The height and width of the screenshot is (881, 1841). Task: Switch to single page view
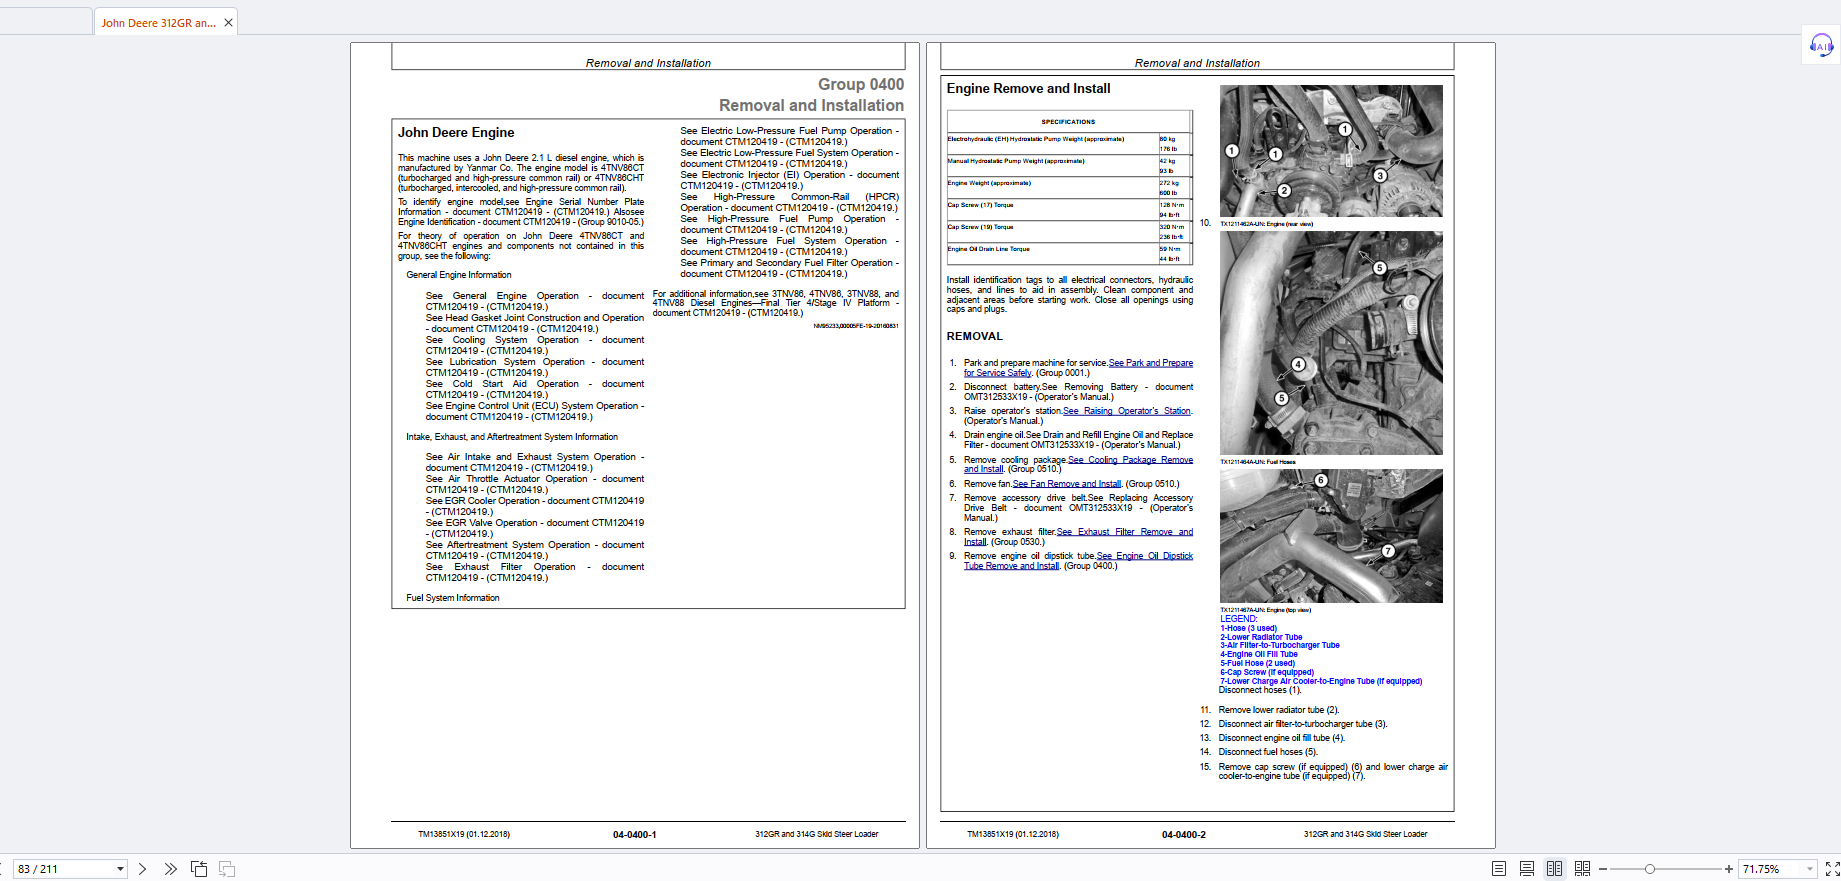click(1498, 869)
